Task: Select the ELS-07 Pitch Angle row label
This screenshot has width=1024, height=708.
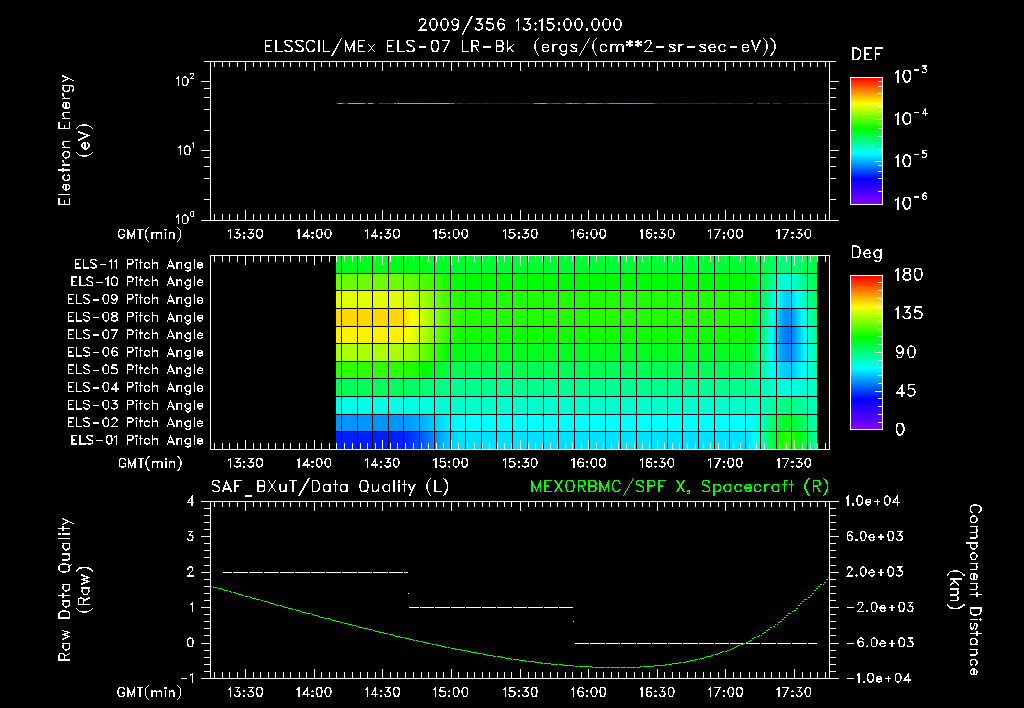Action: point(135,334)
